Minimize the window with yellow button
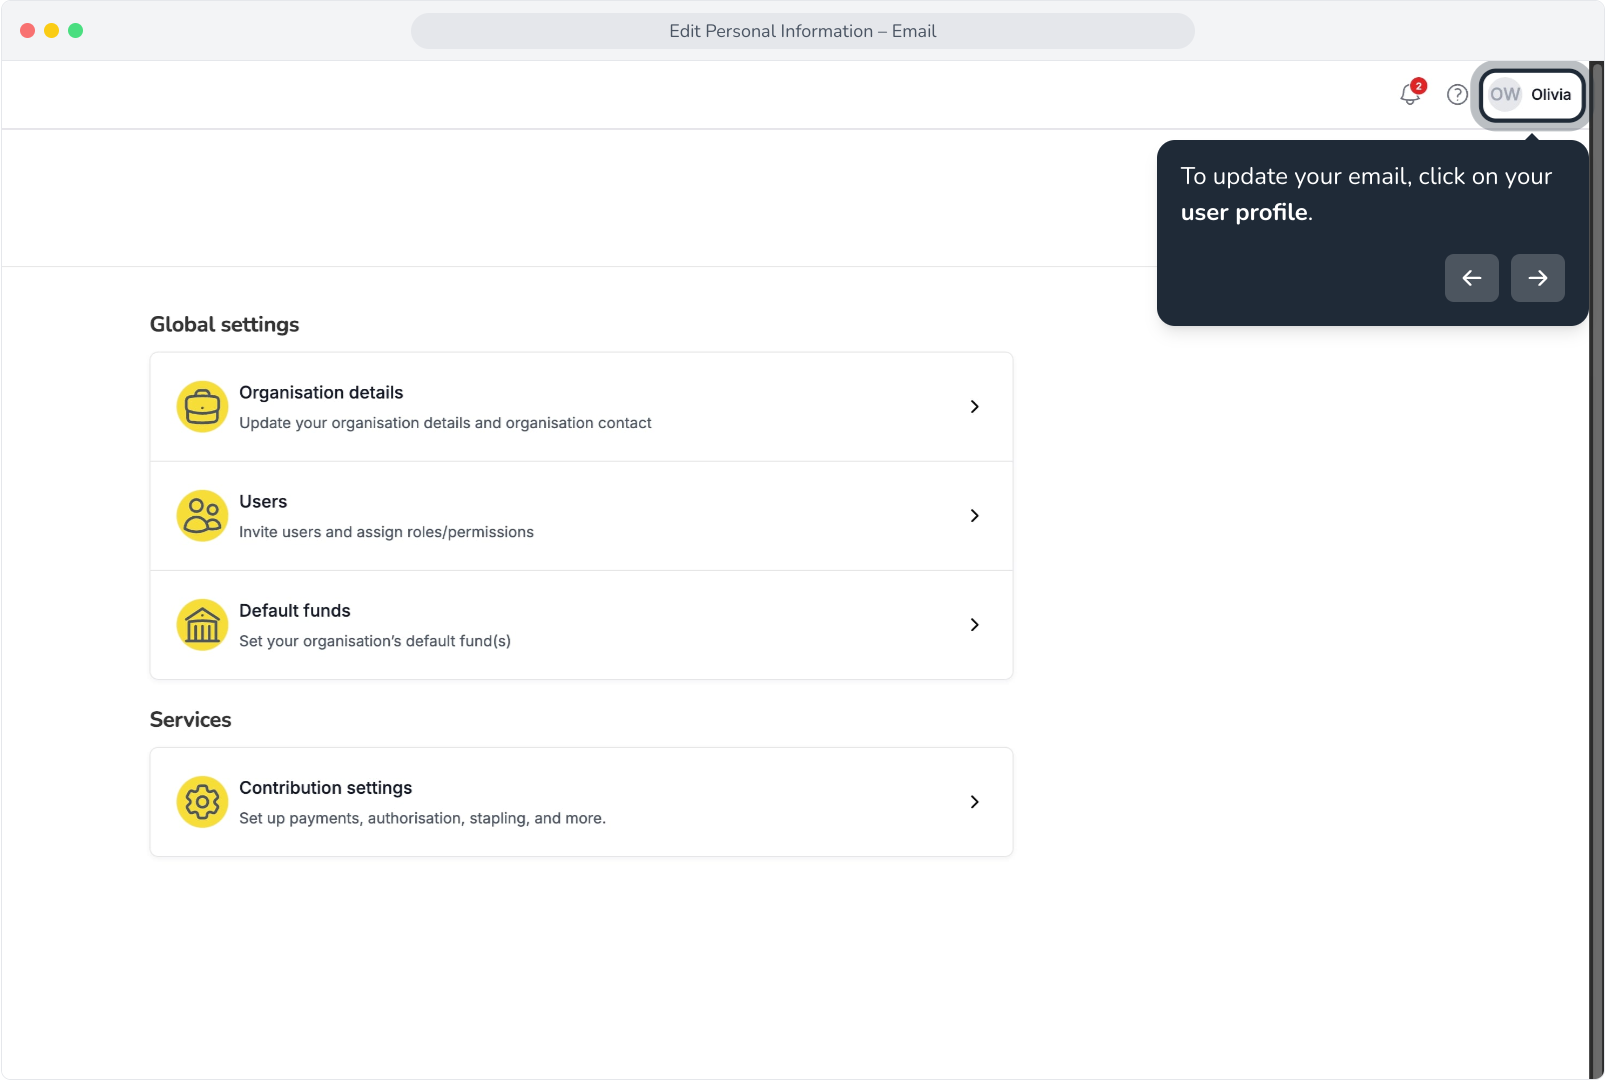This screenshot has height=1080, width=1606. pyautogui.click(x=51, y=31)
